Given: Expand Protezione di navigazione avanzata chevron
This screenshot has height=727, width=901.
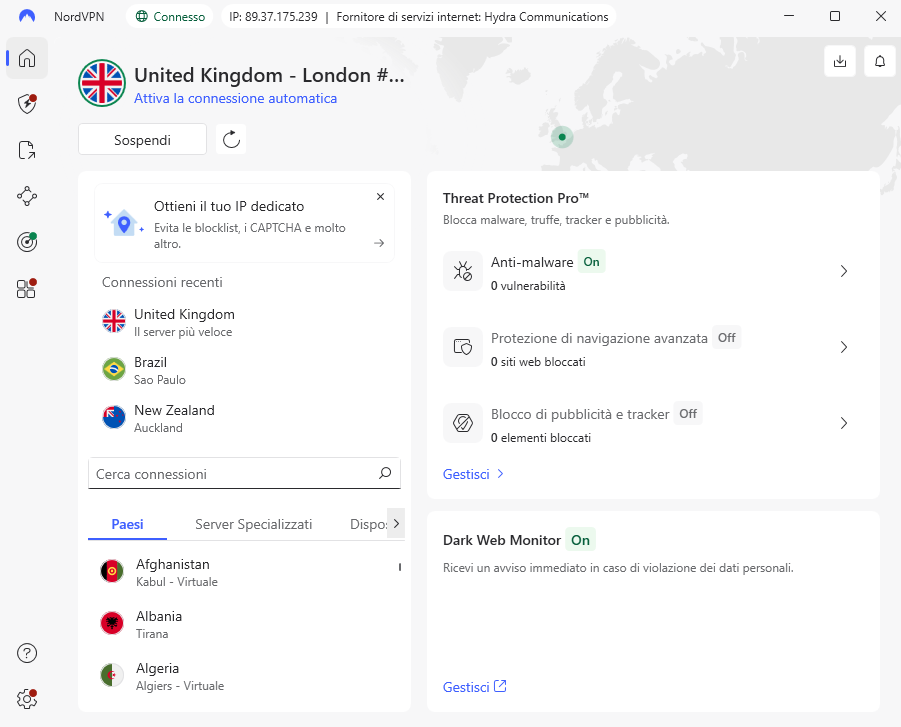Looking at the screenshot, I should pos(844,347).
